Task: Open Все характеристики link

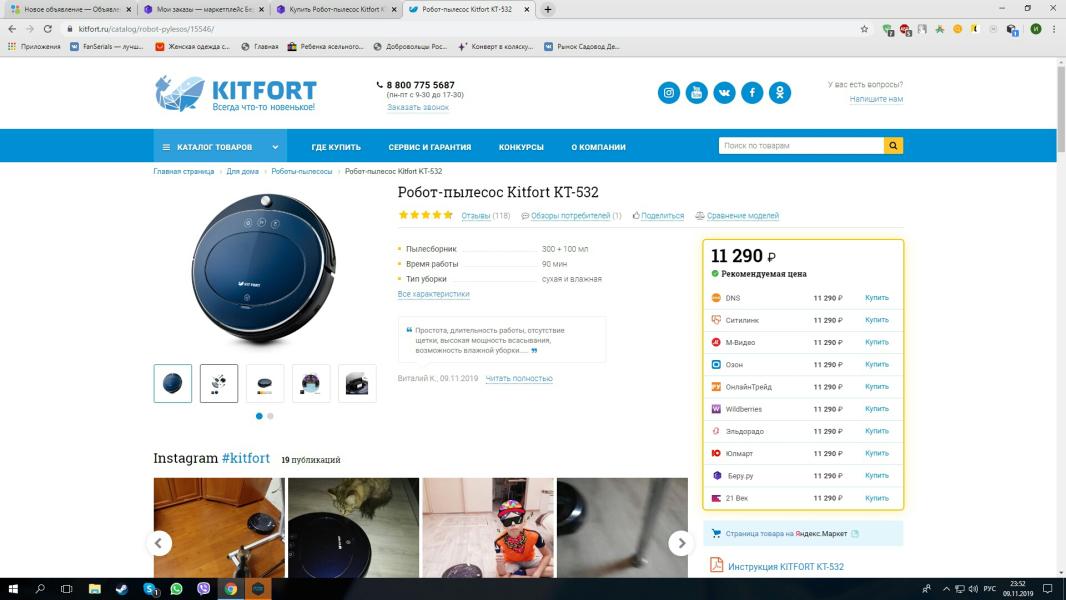Action: click(x=433, y=294)
